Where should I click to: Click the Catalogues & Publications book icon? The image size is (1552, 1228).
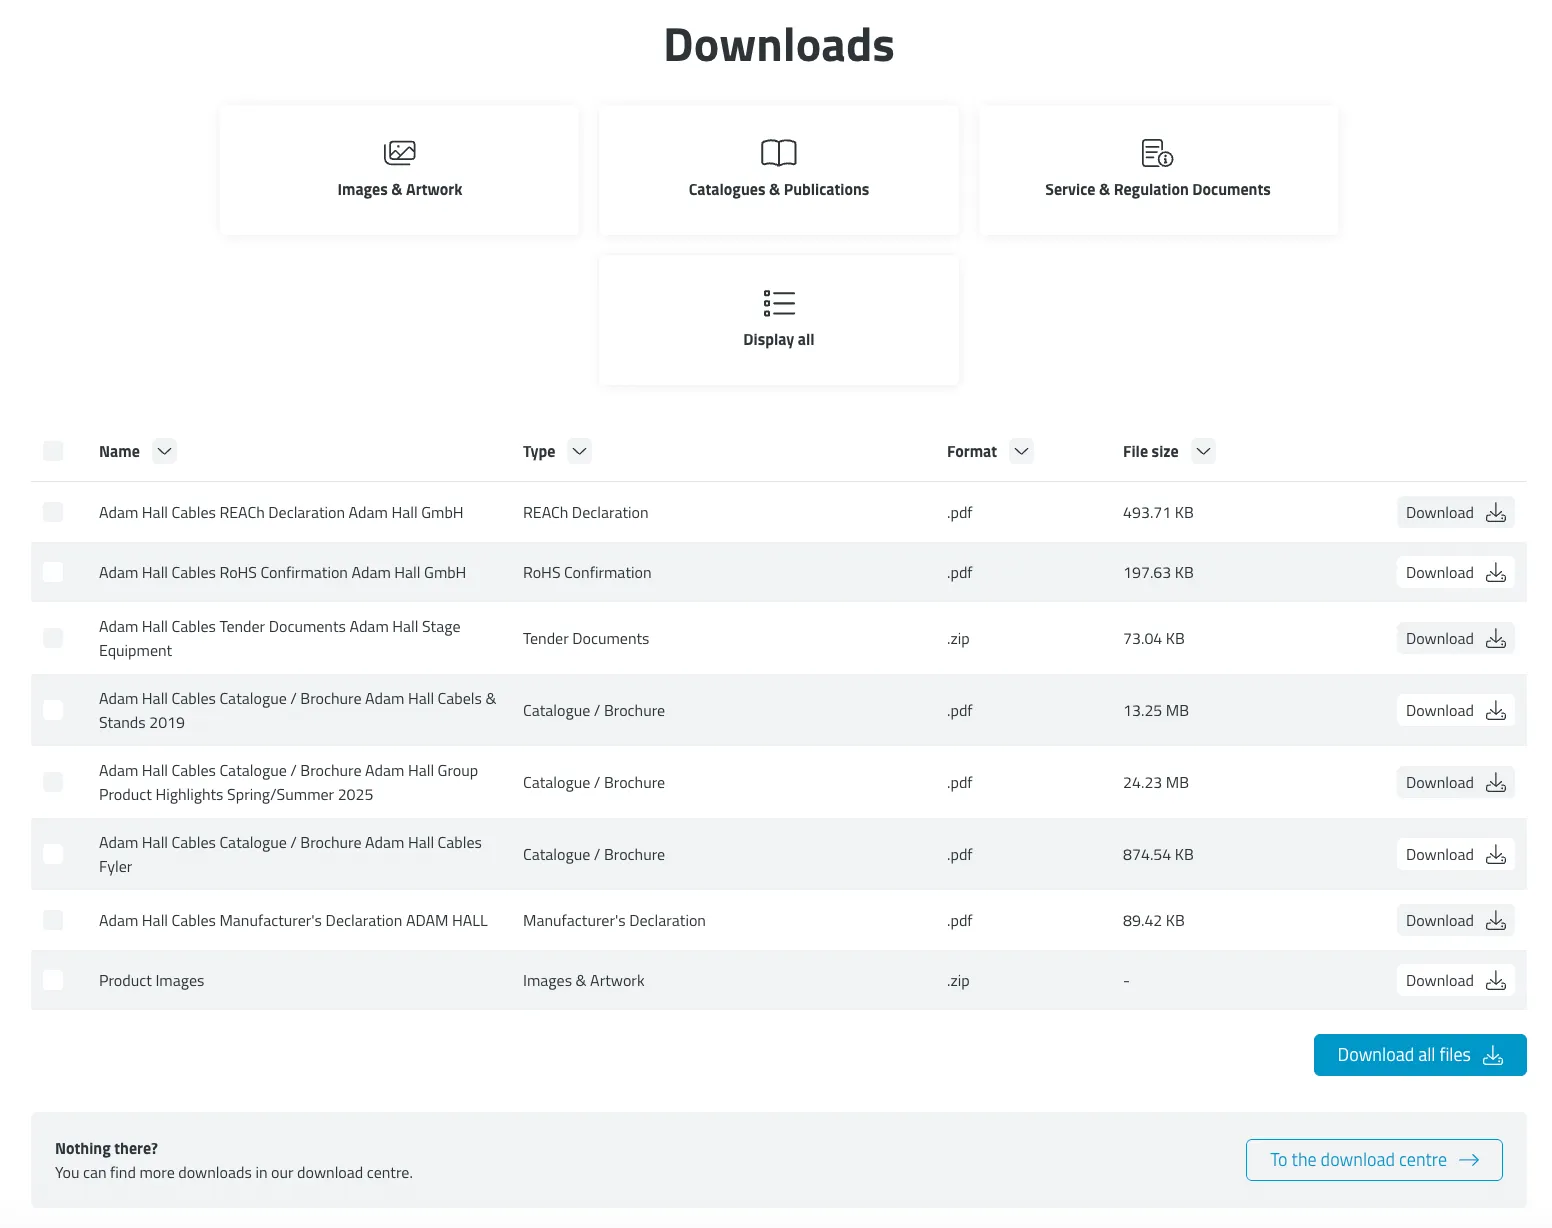click(x=778, y=153)
